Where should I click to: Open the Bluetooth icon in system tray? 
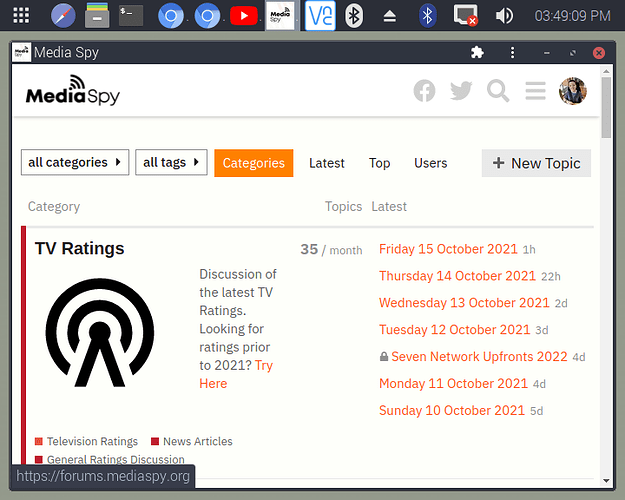[427, 15]
